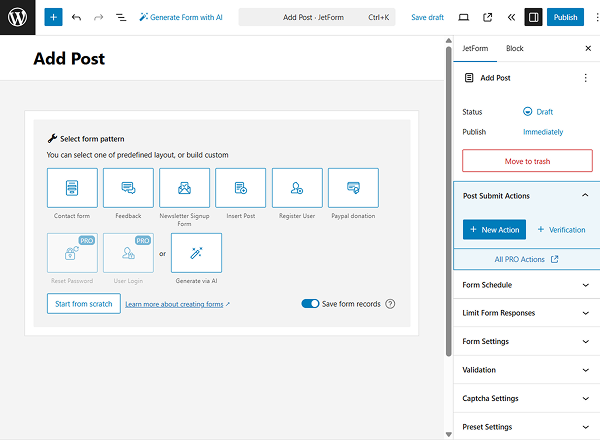Image resolution: width=600 pixels, height=440 pixels.
Task: Change the Draft status
Action: 538,112
